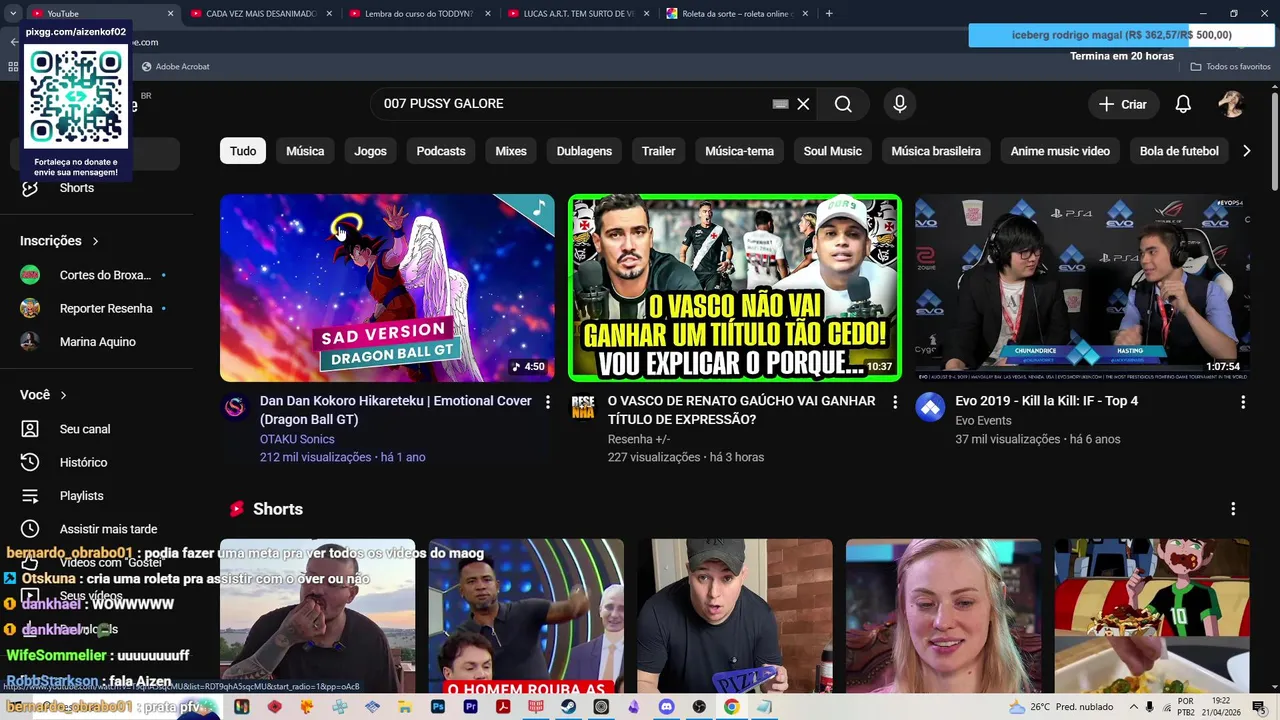
Task: Switch to Roleta da sorte browser tab
Action: coord(737,14)
